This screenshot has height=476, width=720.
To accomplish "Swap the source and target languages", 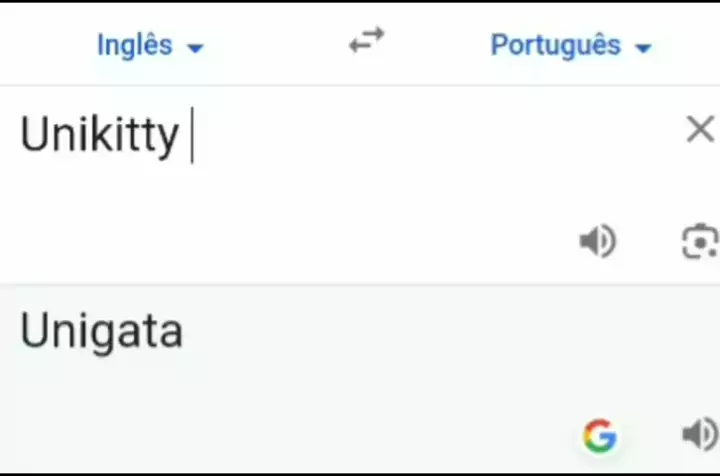I will (x=367, y=42).
